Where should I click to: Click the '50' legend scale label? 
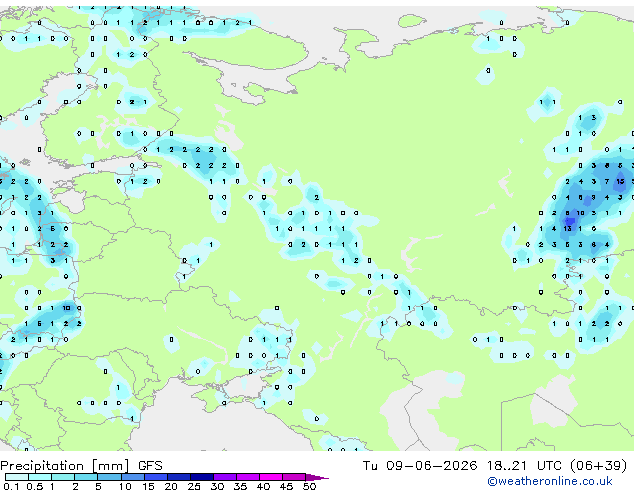309,486
